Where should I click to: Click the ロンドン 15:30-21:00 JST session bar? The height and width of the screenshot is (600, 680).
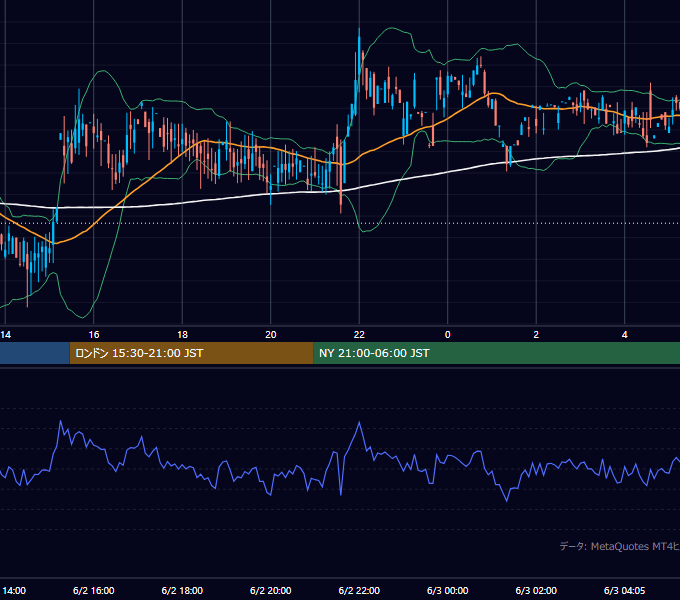point(191,353)
